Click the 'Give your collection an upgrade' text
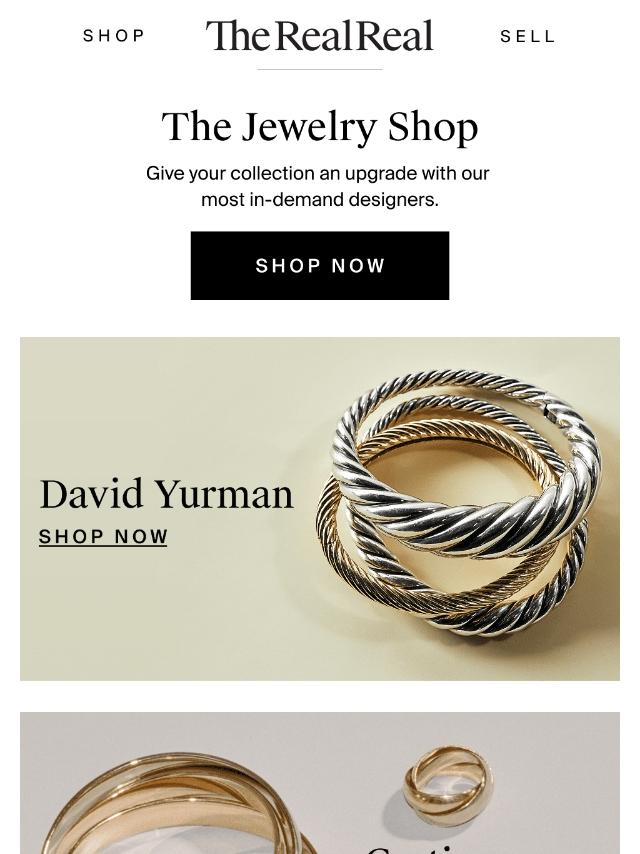The width and height of the screenshot is (640, 854). click(x=318, y=174)
